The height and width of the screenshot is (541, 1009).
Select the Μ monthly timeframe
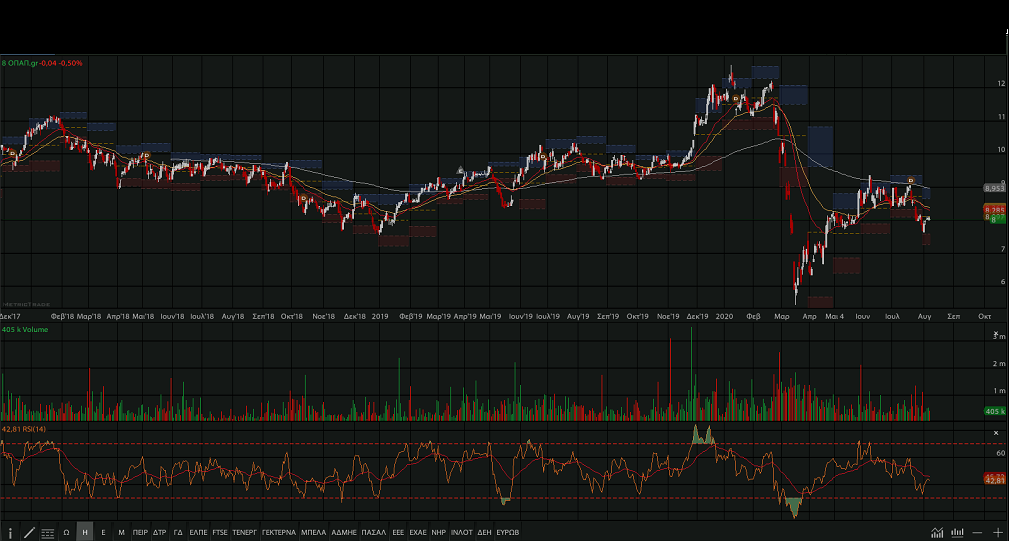tap(121, 533)
